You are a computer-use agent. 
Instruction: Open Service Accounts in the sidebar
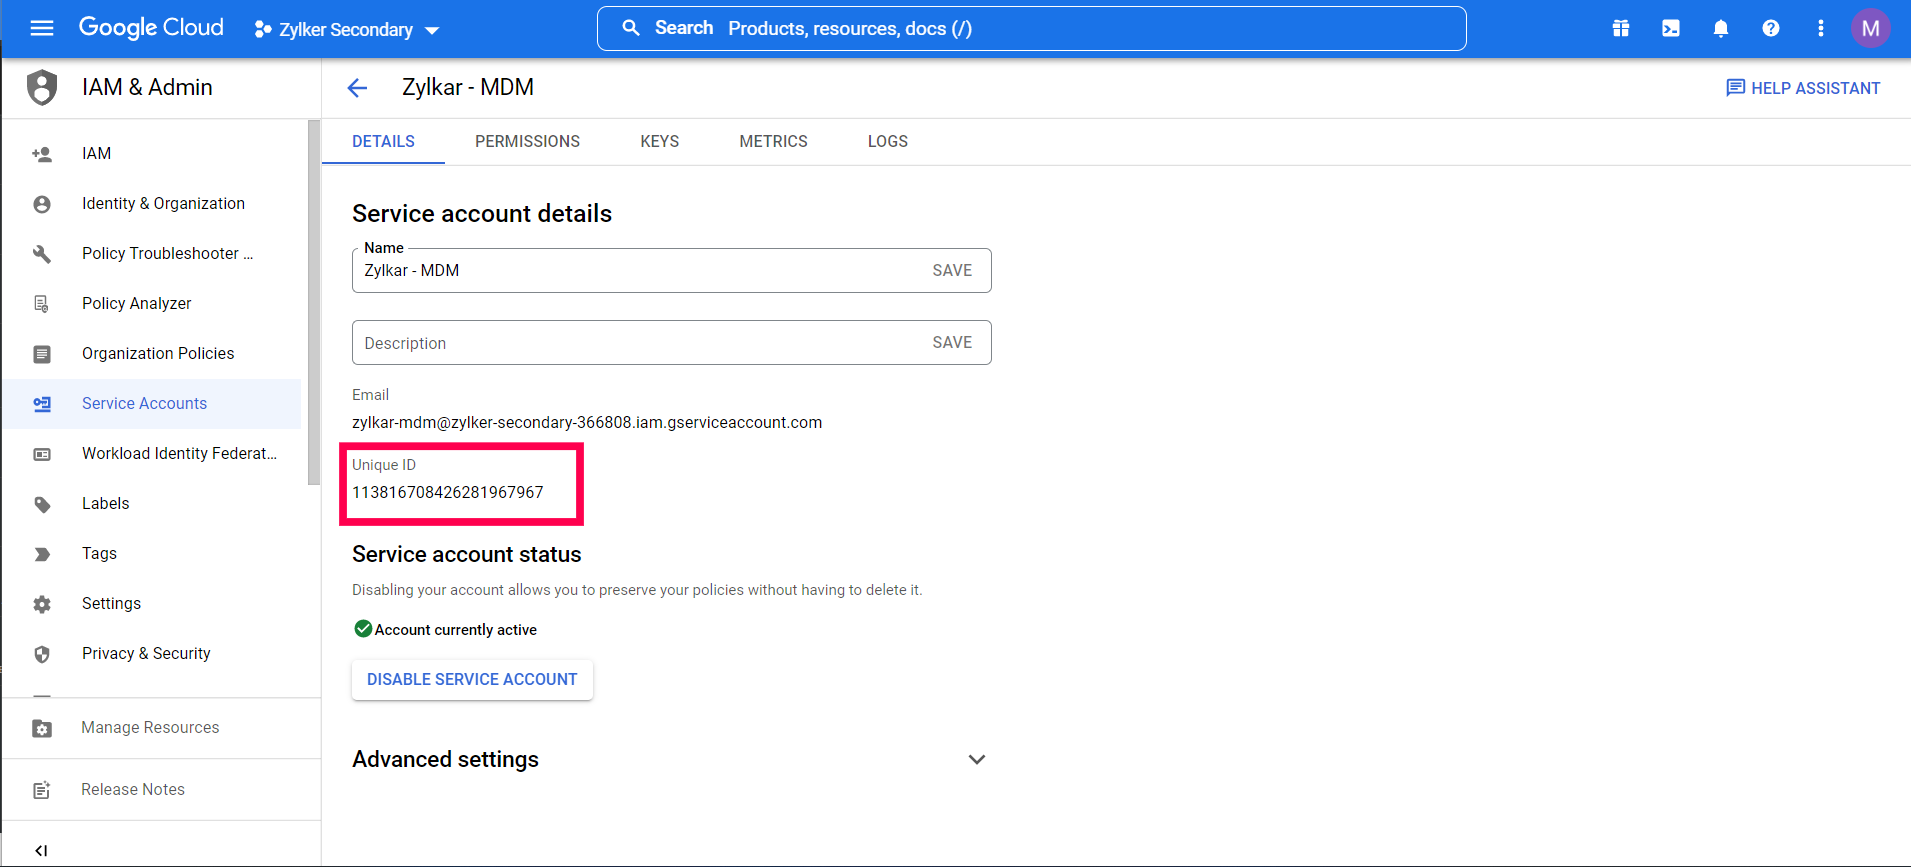click(144, 403)
